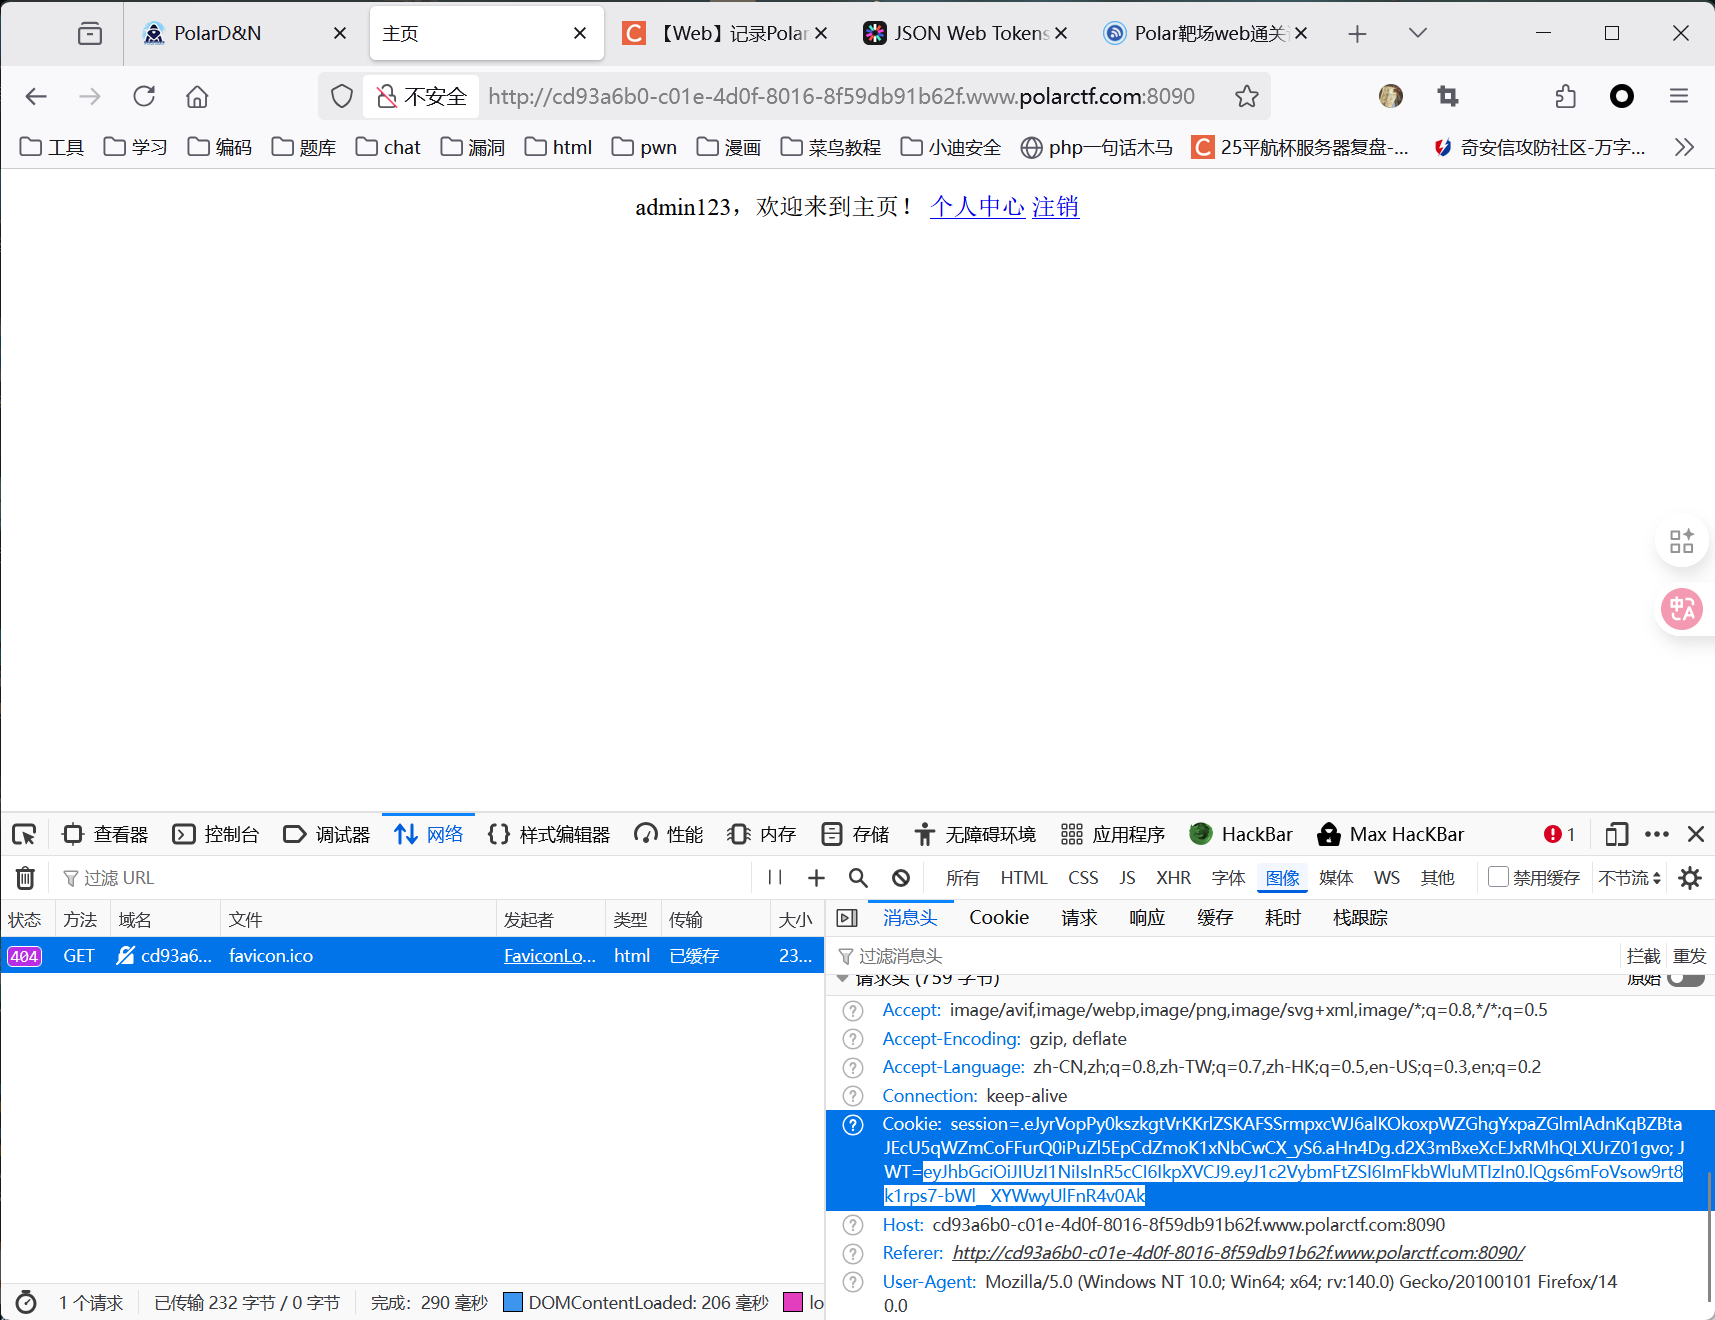
Task: Pause network log recording
Action: click(x=775, y=878)
